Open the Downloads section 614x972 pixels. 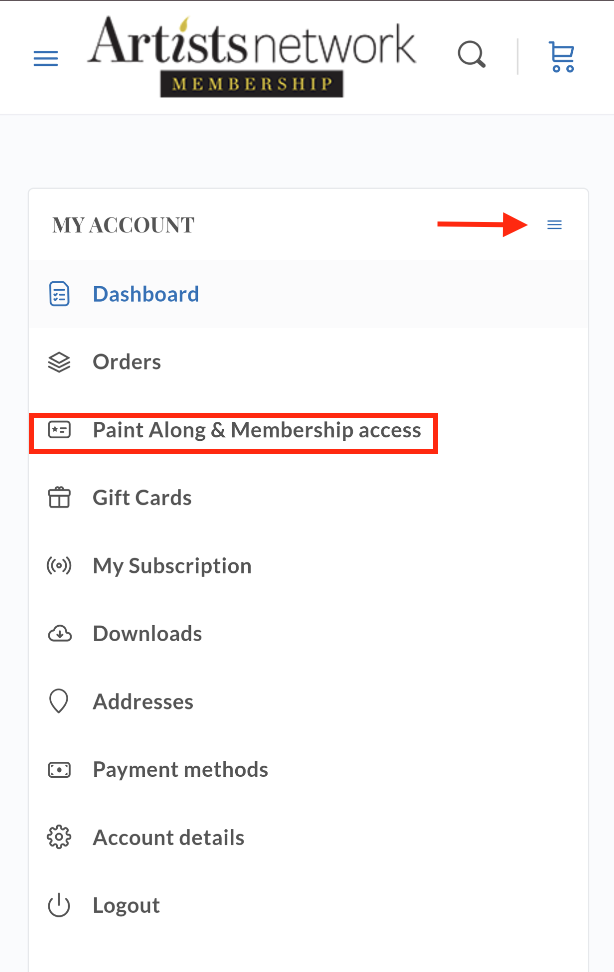tap(147, 634)
